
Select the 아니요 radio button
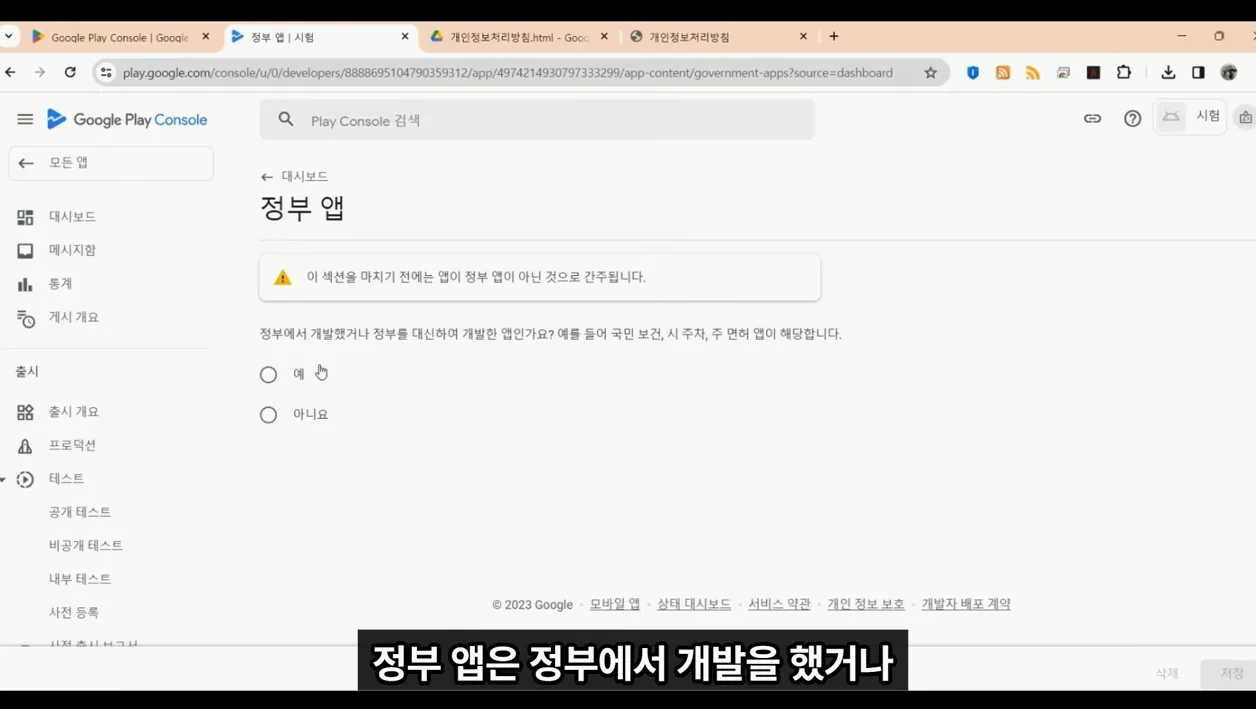pos(268,415)
